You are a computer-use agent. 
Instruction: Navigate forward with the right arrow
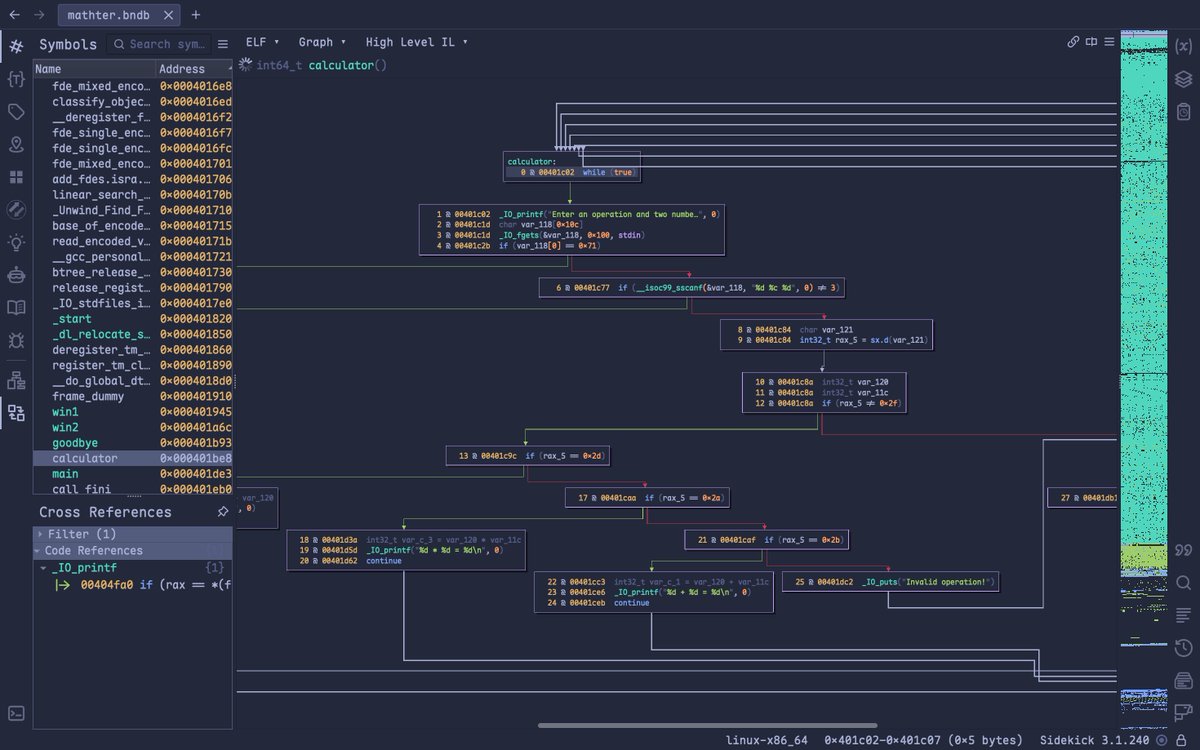click(38, 15)
